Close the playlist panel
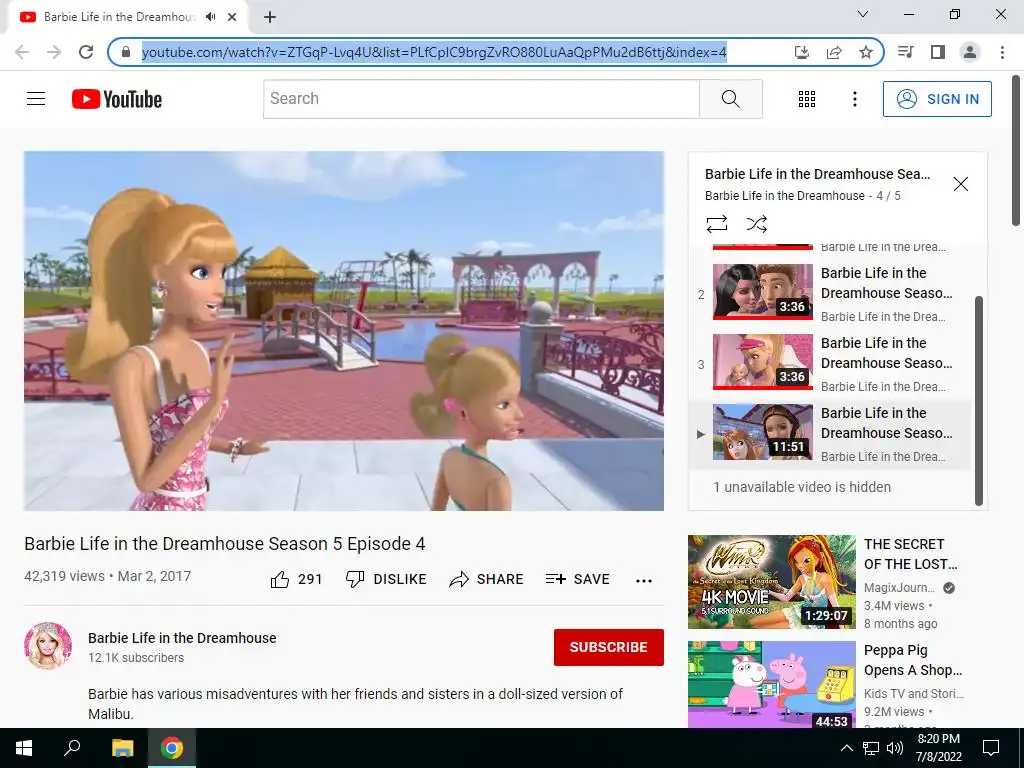1024x768 pixels. coord(960,184)
